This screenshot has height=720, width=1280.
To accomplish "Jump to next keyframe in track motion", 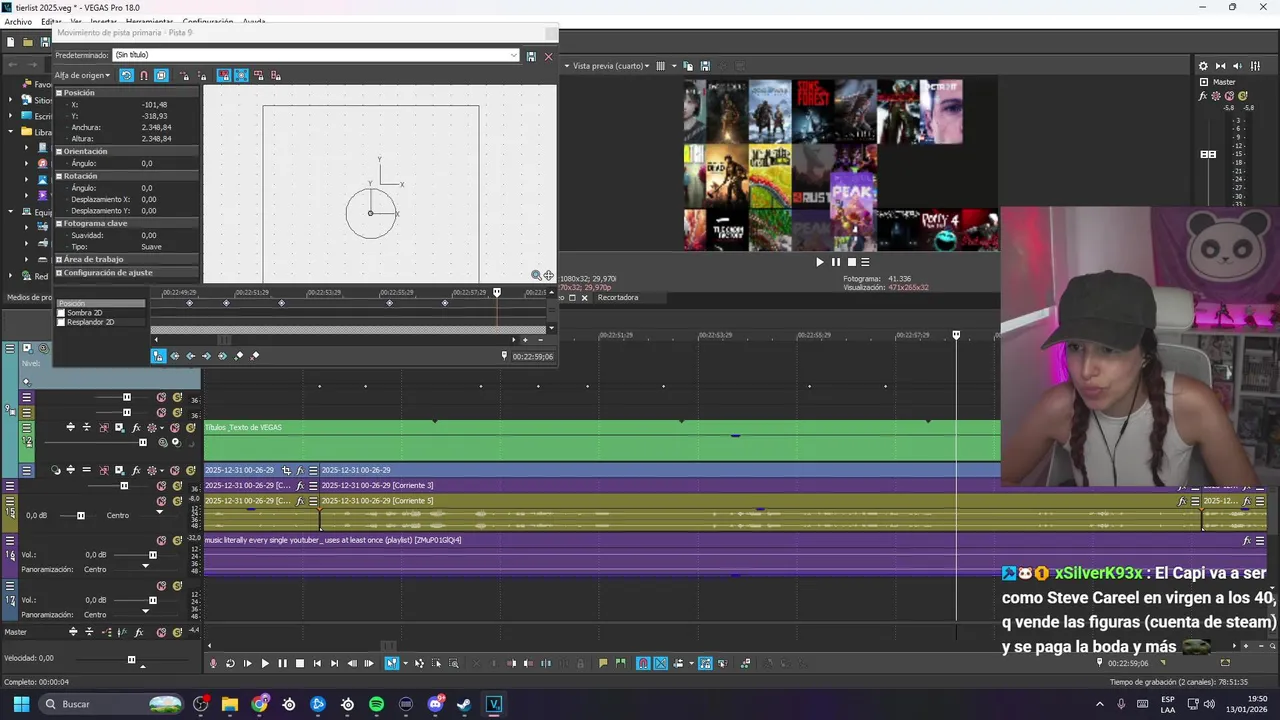I will 207,356.
